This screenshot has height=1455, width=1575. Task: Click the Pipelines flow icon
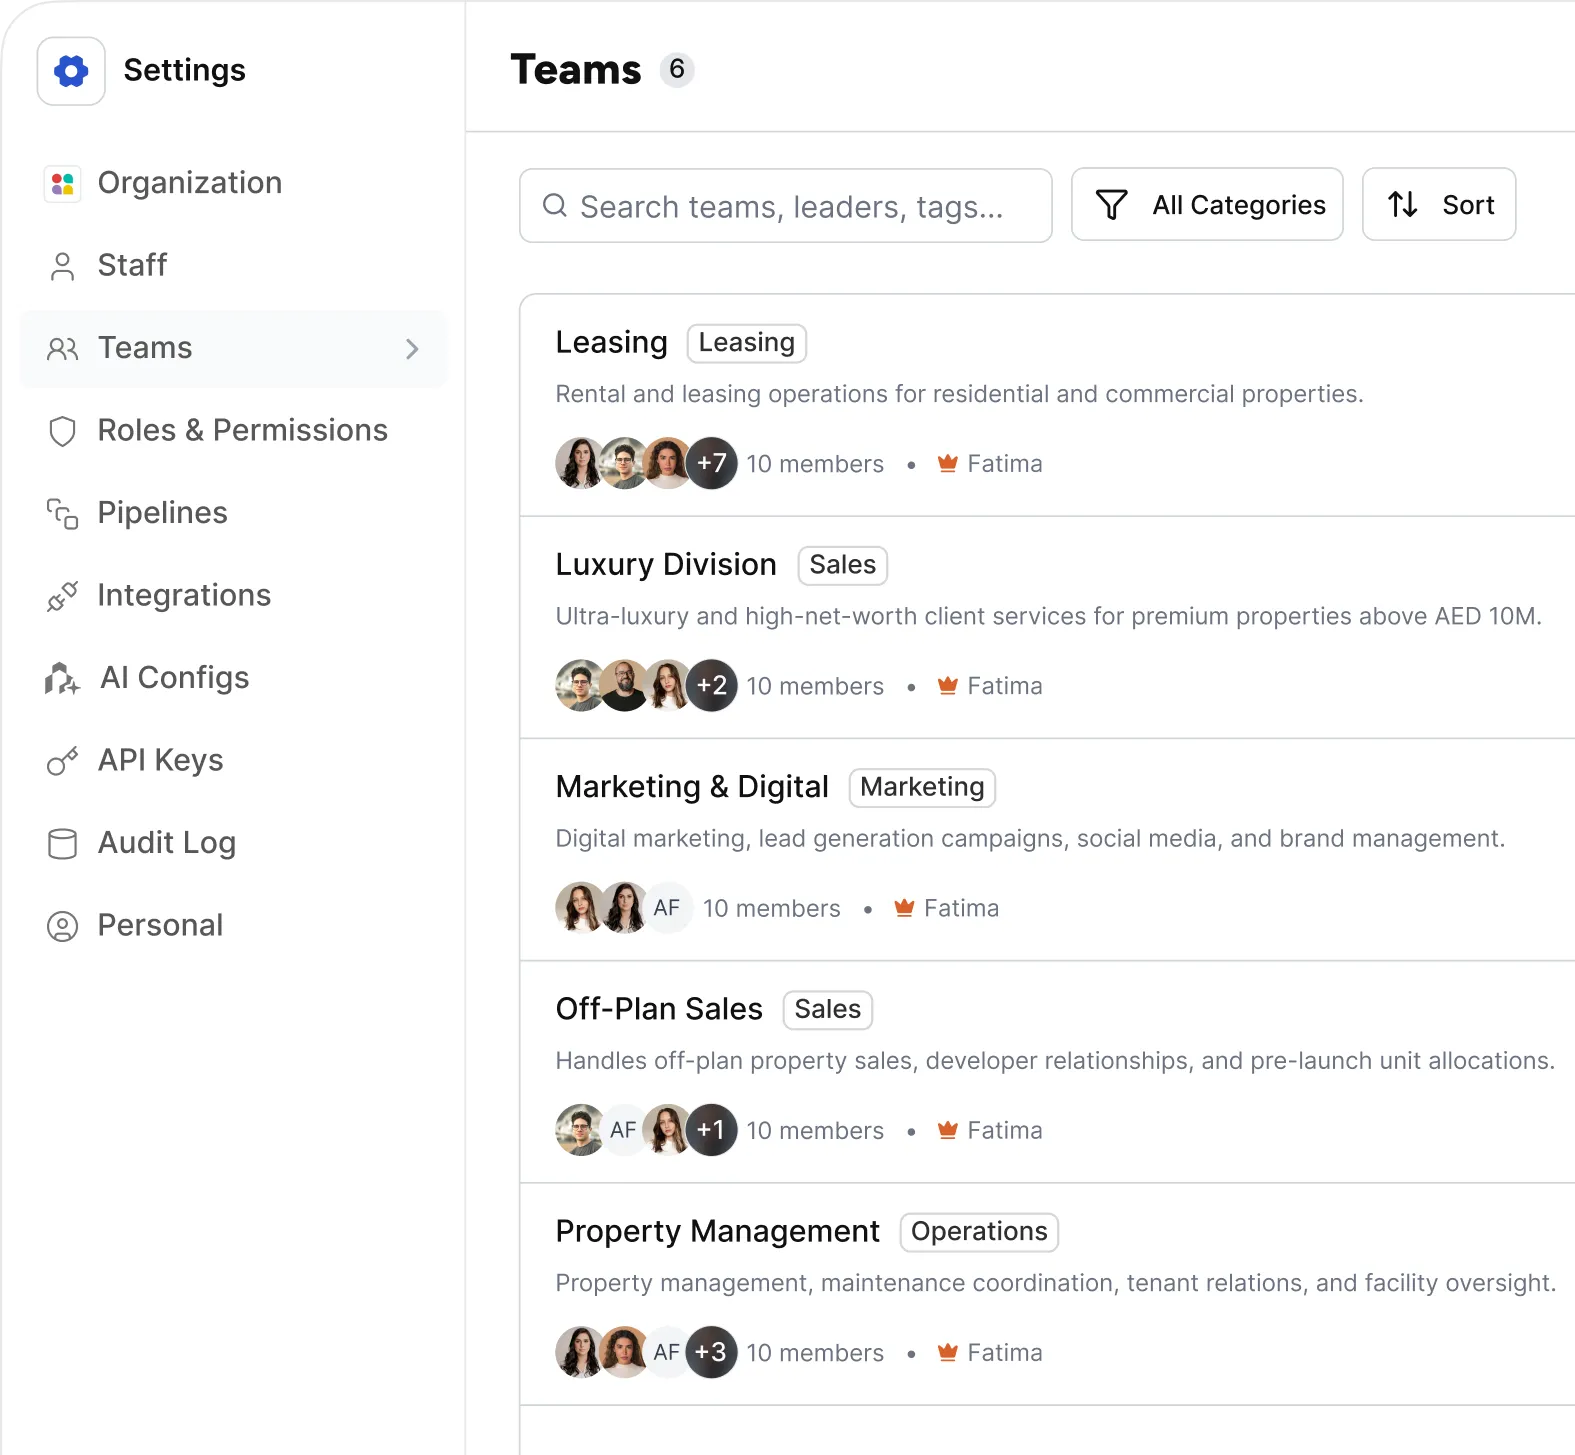62,513
